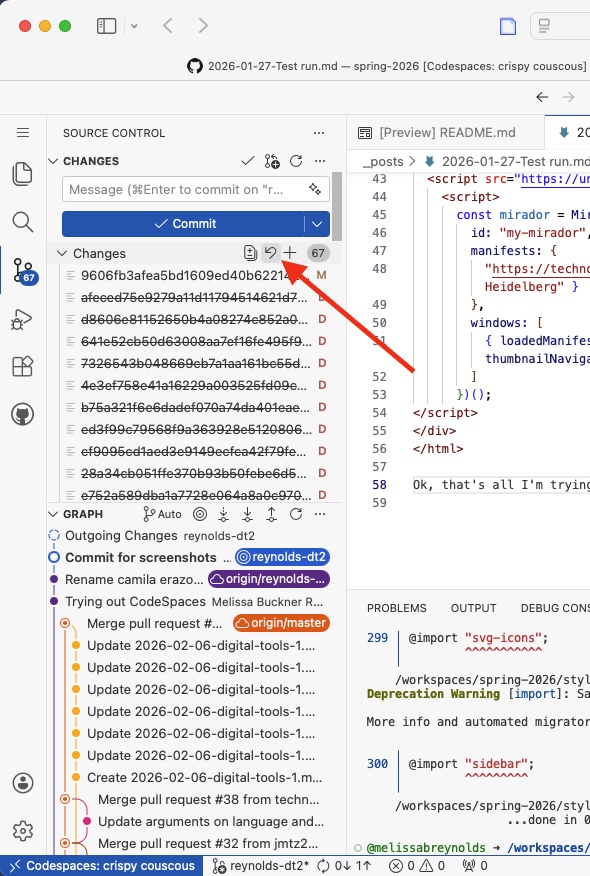
Task: Open Source Control view with 67 badge
Action: coord(23,271)
